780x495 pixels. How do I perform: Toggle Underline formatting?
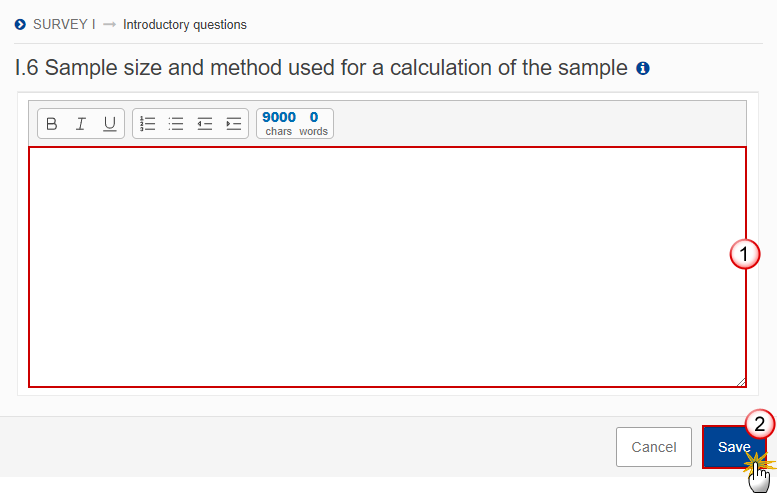pyautogui.click(x=109, y=123)
